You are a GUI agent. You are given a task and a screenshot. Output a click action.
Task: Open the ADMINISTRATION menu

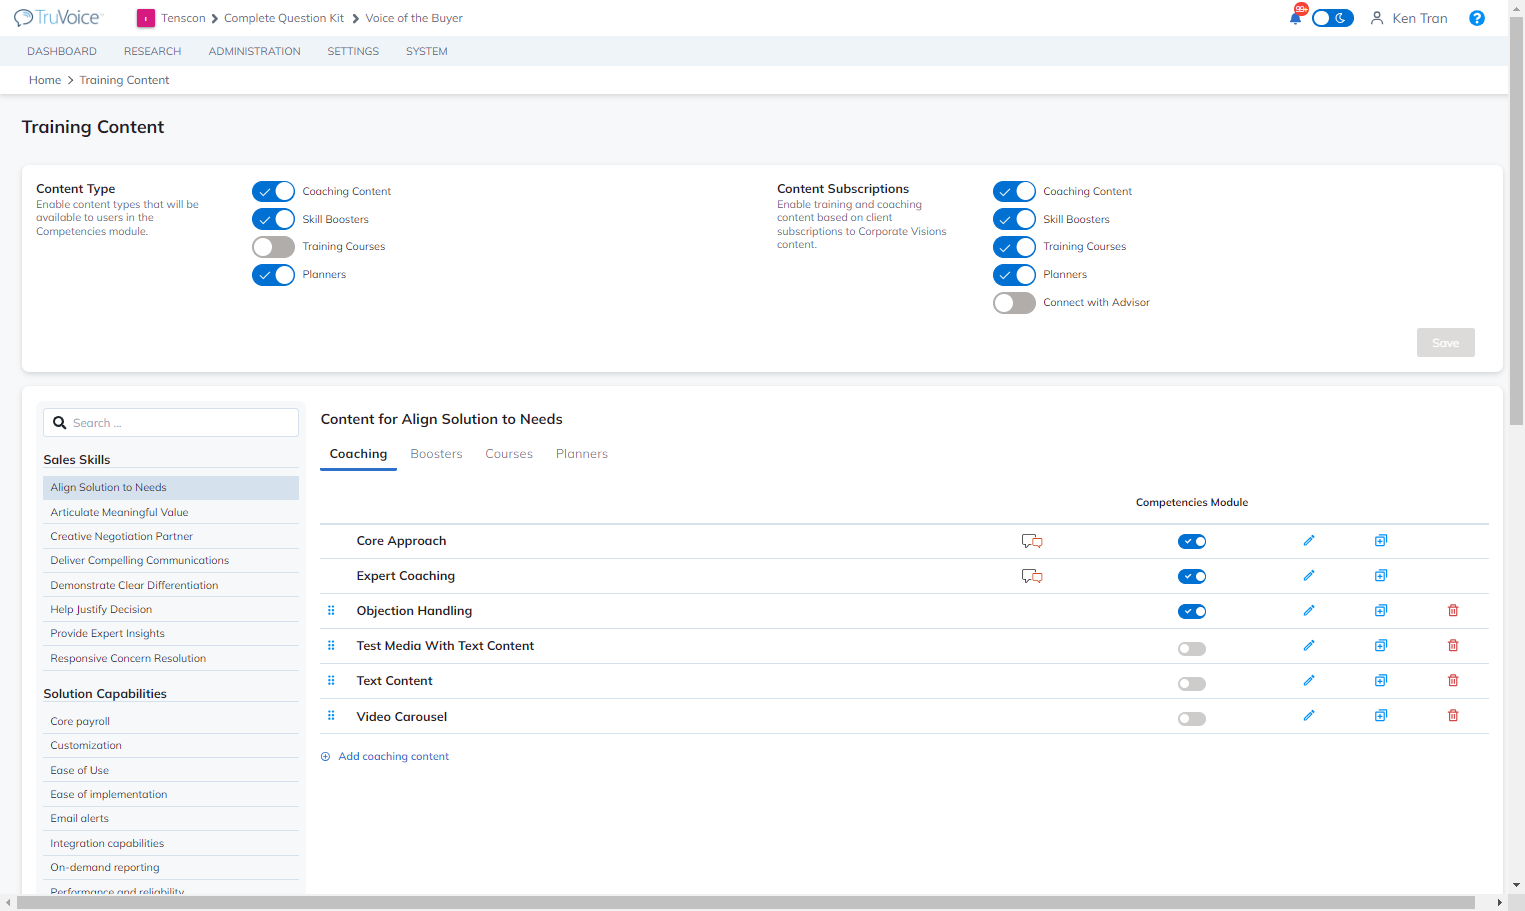pyautogui.click(x=254, y=51)
